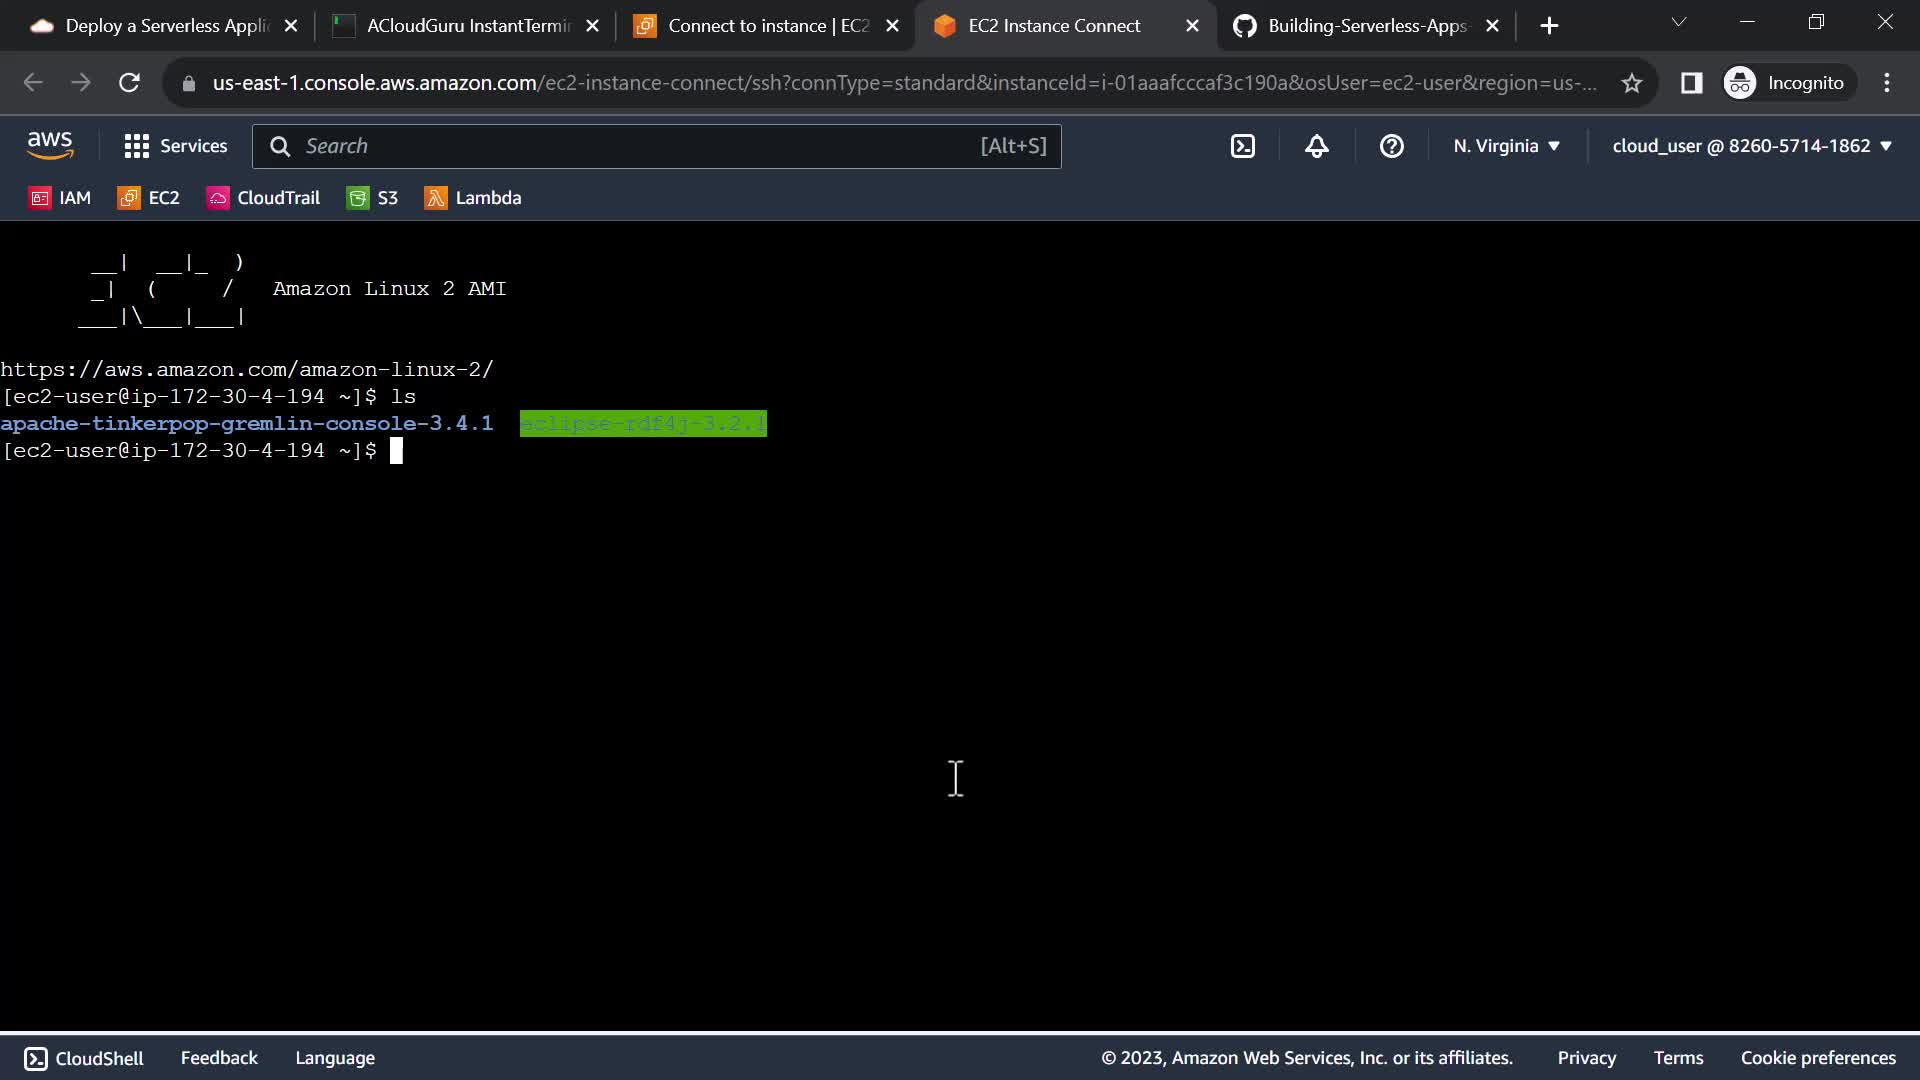Open the AWS CloudShell icon in header
Viewport: 1920px width, 1080px height.
[x=1242, y=146]
